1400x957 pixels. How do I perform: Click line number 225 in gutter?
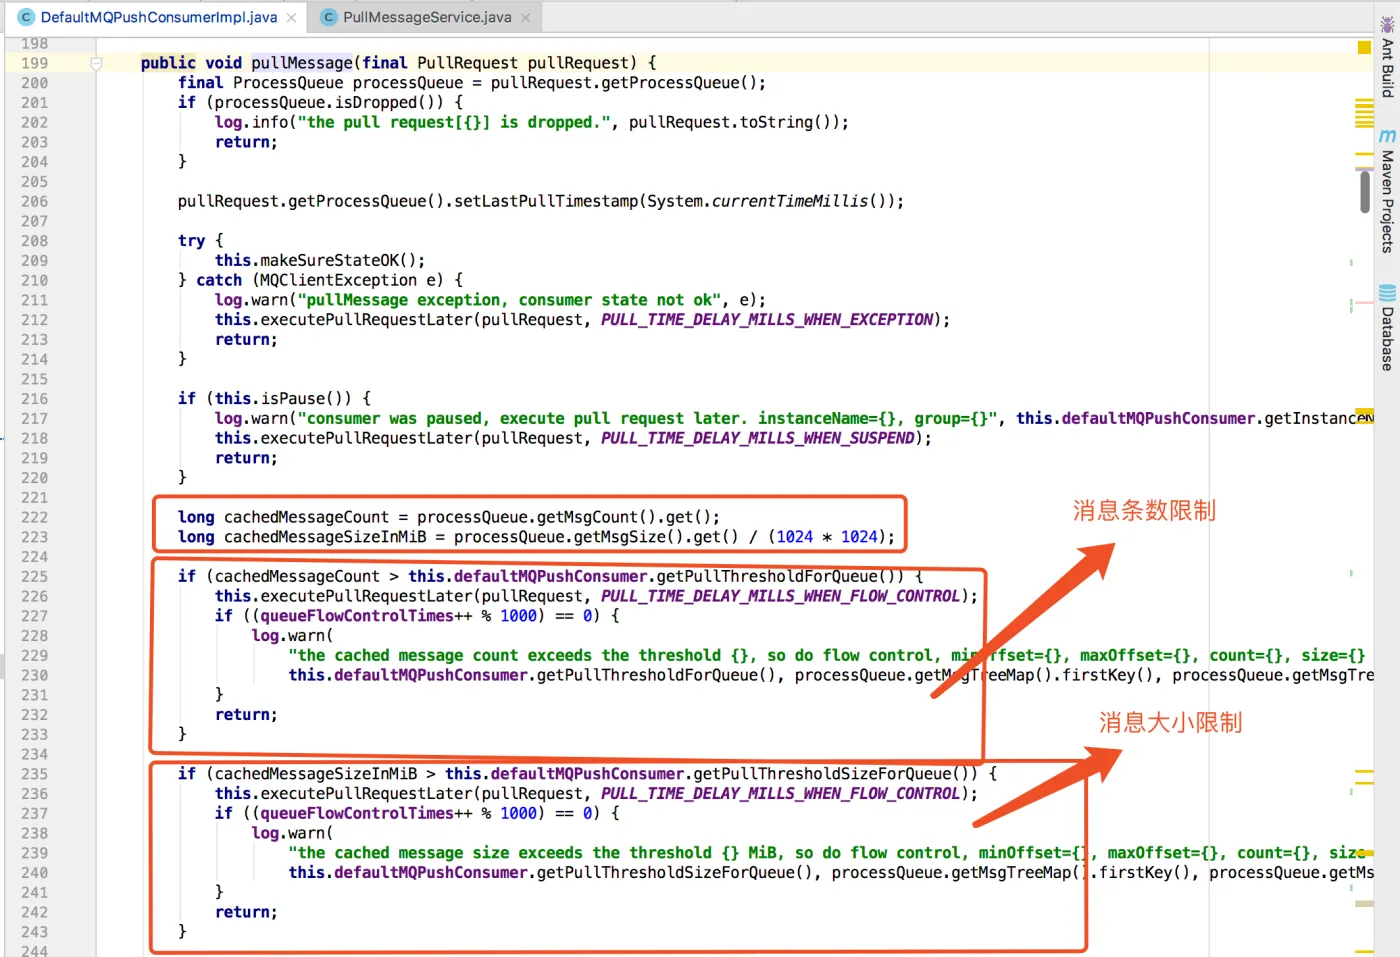pos(34,576)
